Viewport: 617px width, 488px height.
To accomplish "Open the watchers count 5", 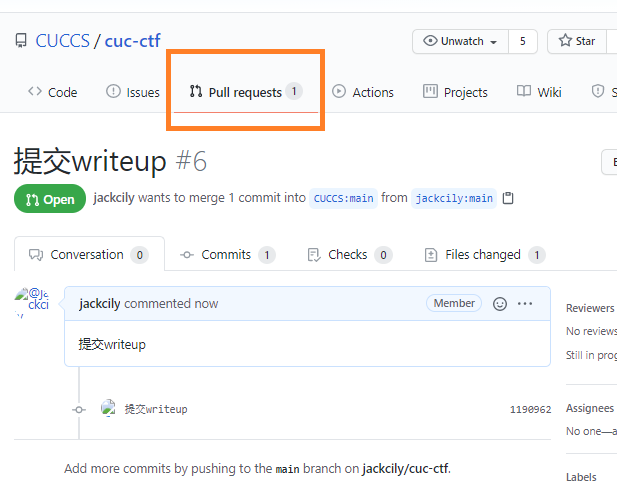I will (x=523, y=41).
